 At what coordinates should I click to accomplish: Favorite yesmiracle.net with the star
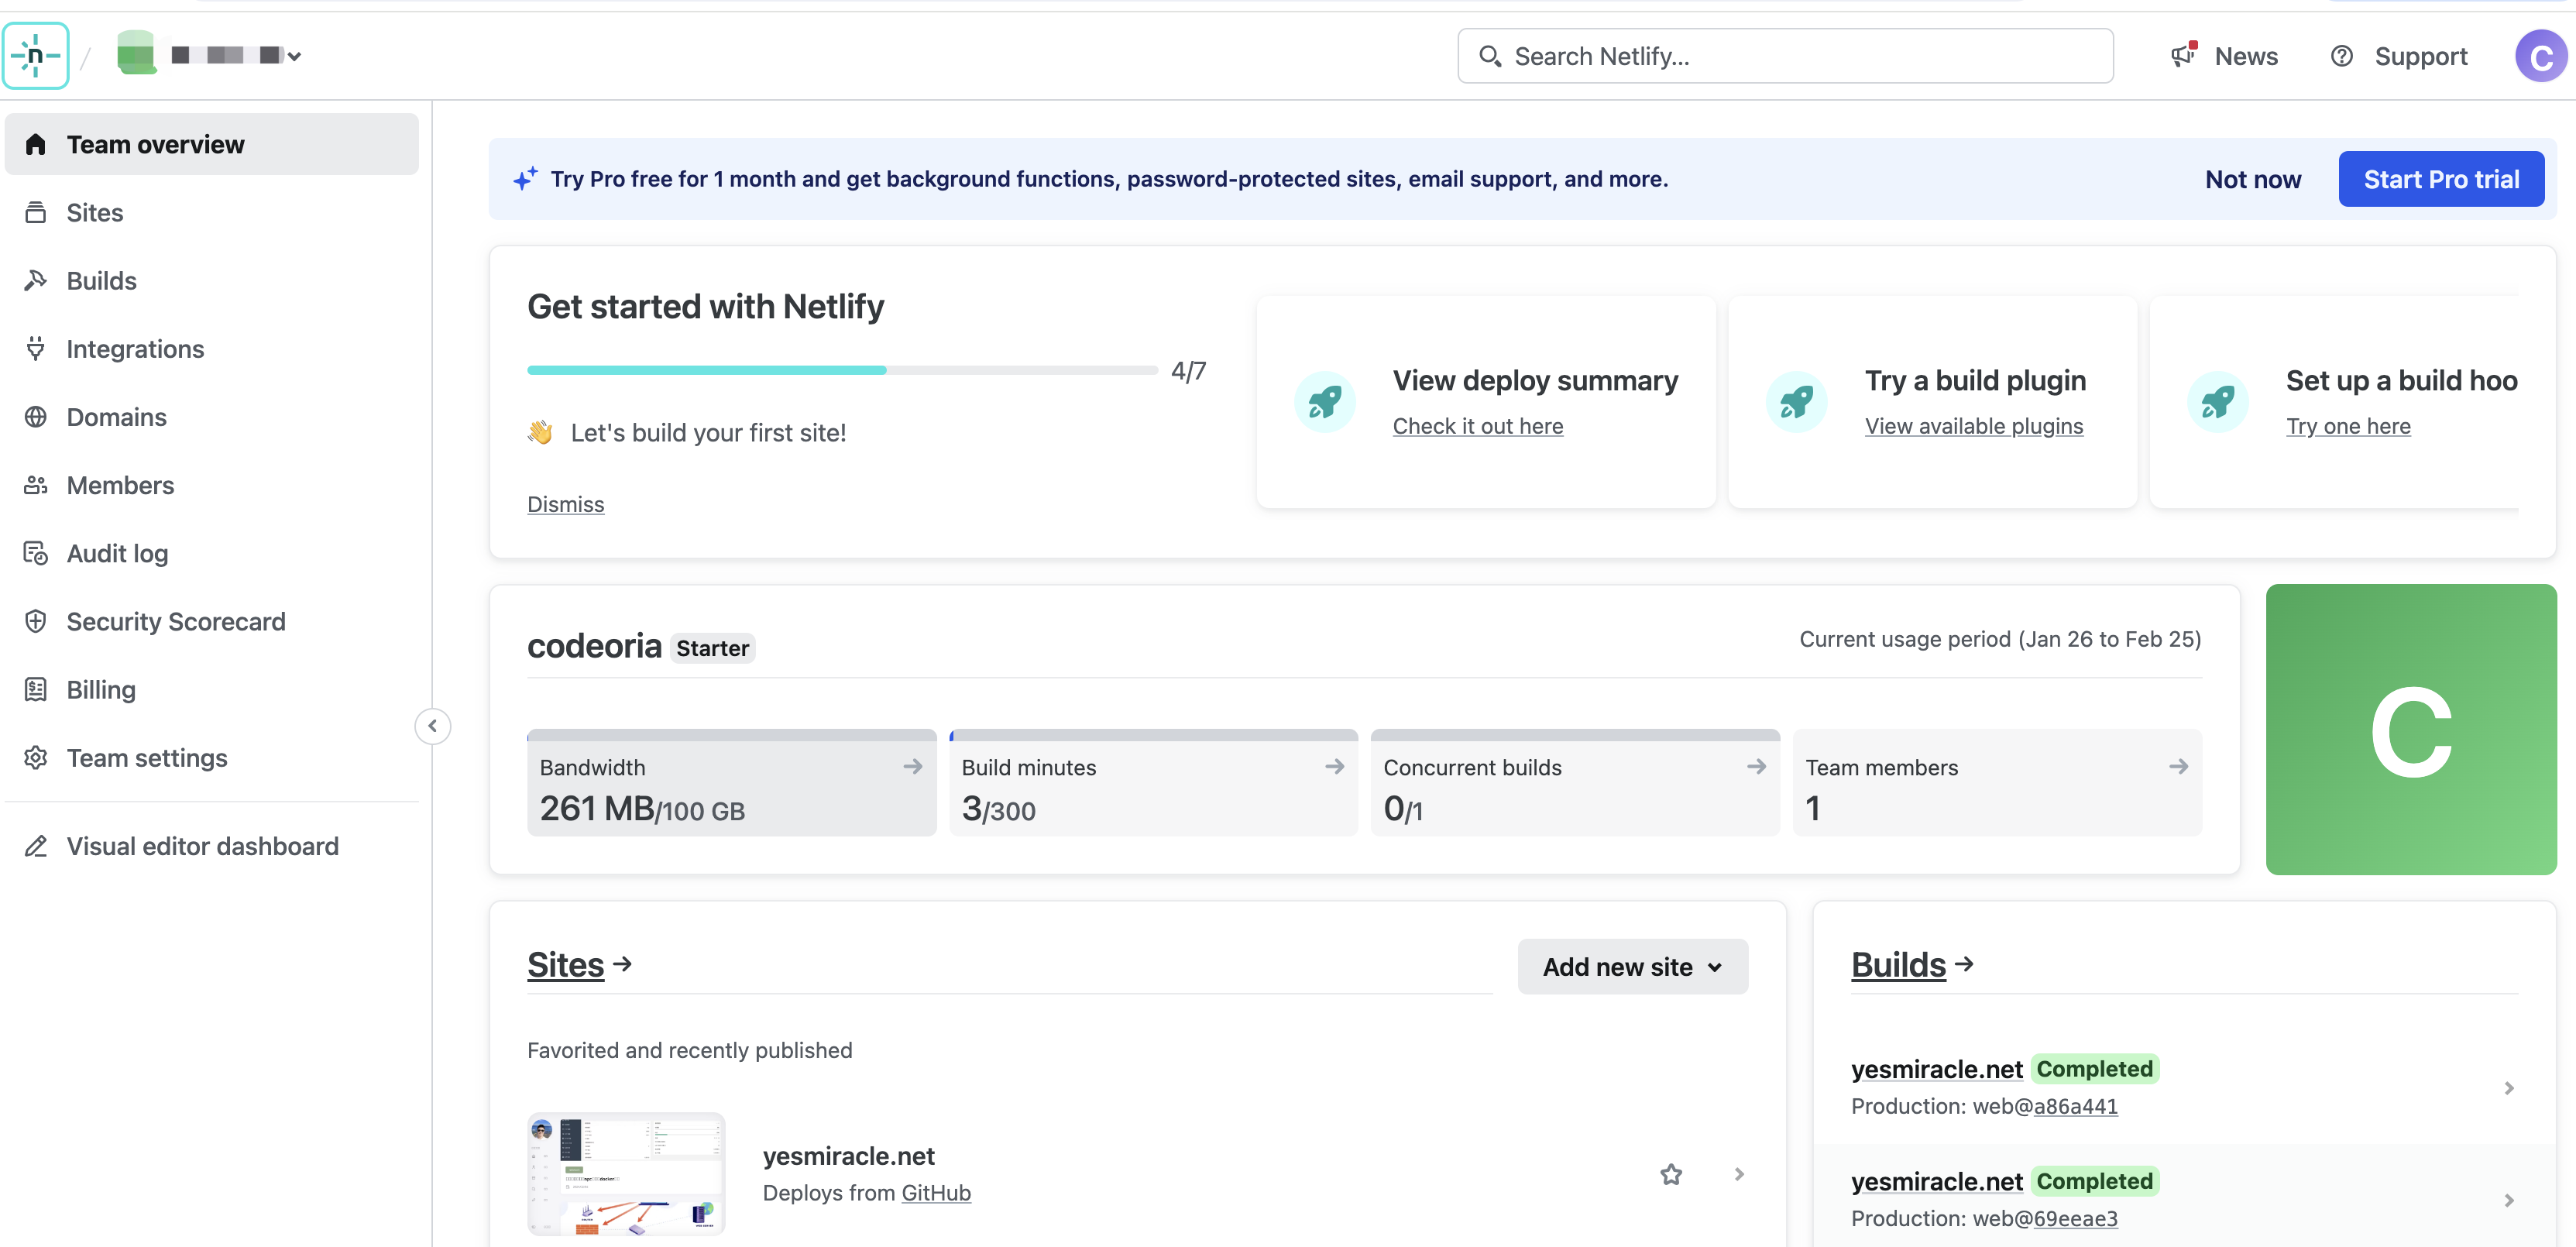point(1670,1174)
